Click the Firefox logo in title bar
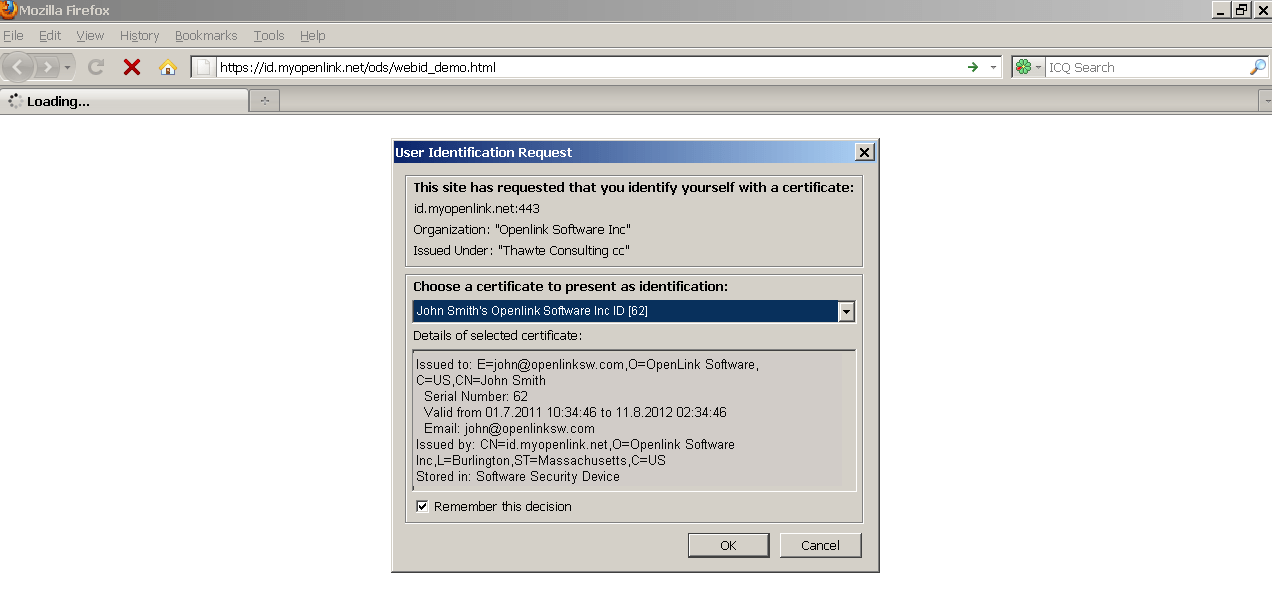Screen dimensions: 1272x593 click(8, 10)
